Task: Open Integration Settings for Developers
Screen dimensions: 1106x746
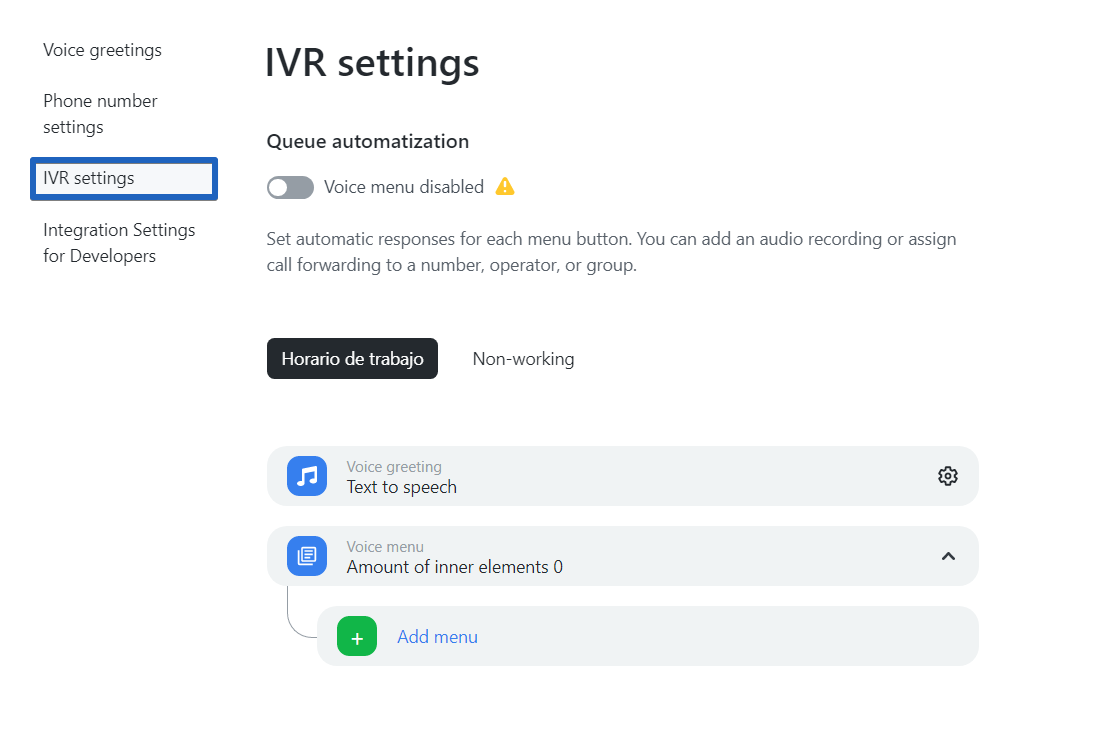Action: [119, 242]
